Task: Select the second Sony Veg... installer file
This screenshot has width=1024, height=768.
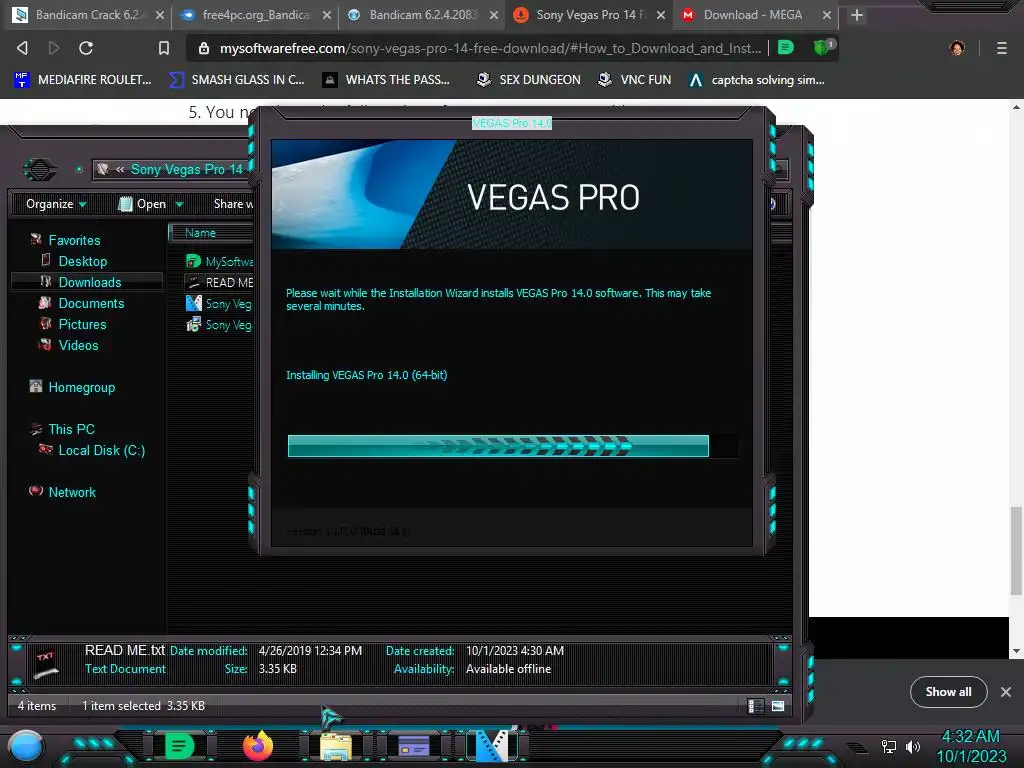Action: click(x=219, y=325)
